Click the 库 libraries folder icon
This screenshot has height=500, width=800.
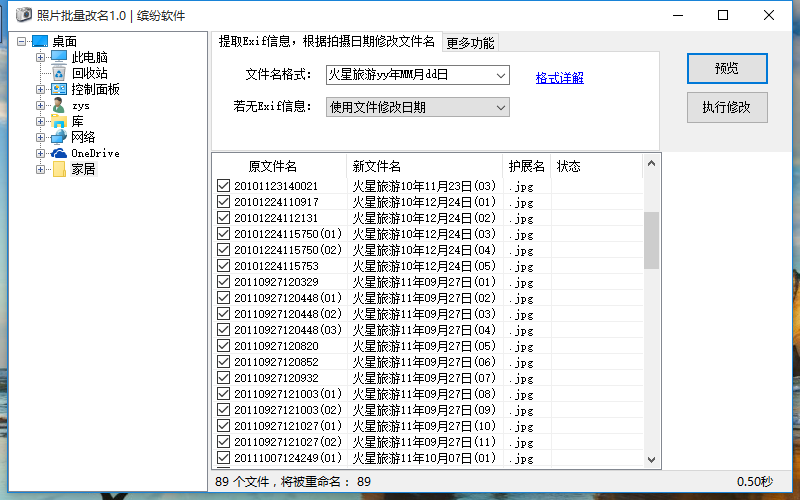tap(59, 121)
